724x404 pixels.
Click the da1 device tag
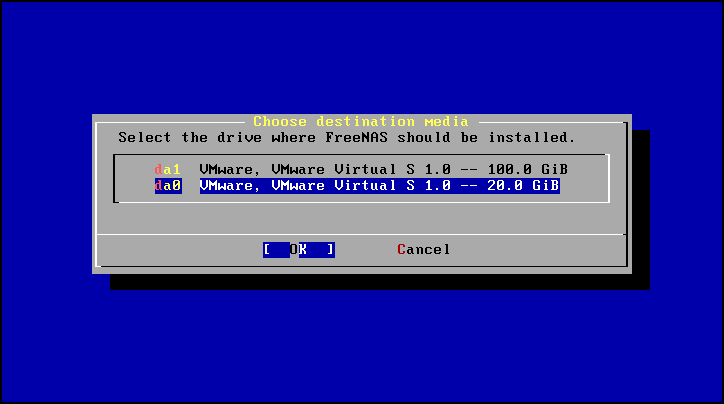click(x=168, y=169)
